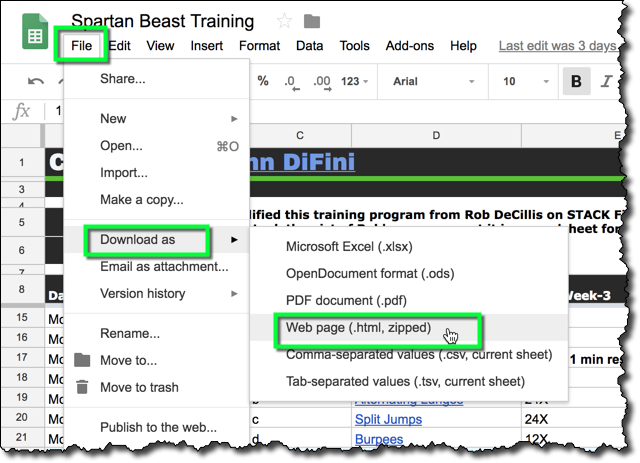Download as Tab-separated values (.tsv)
640x463 pixels.
click(409, 381)
